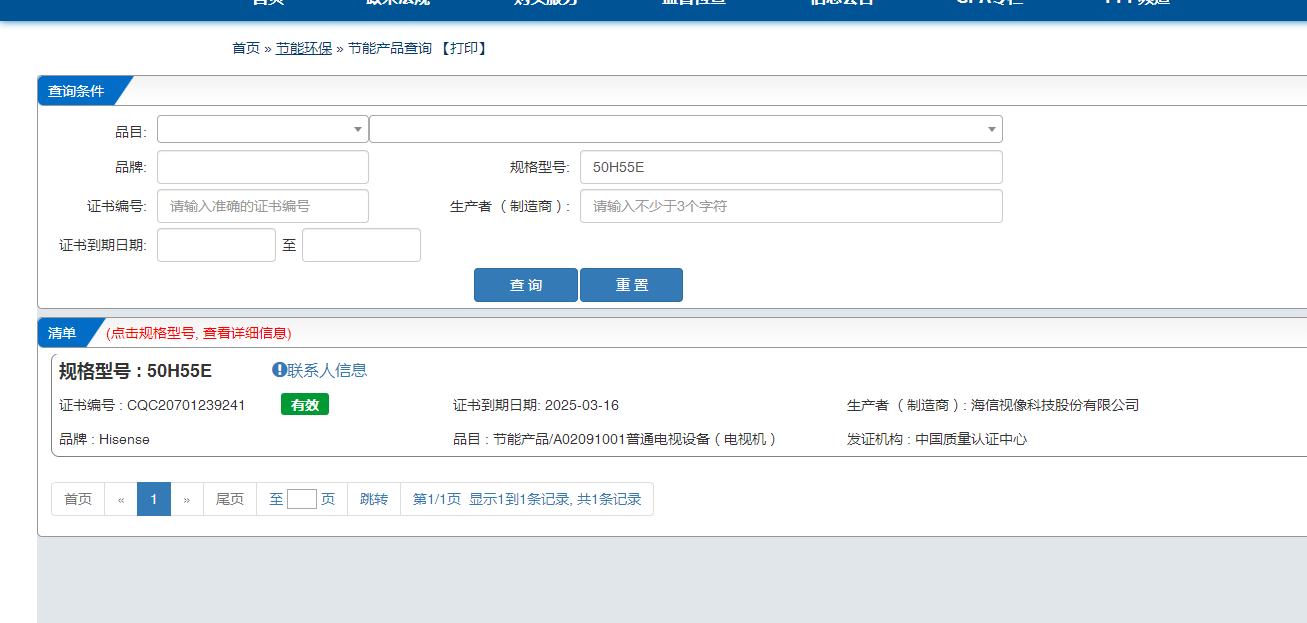Select the 证书到期日期 end date field

(x=361, y=245)
